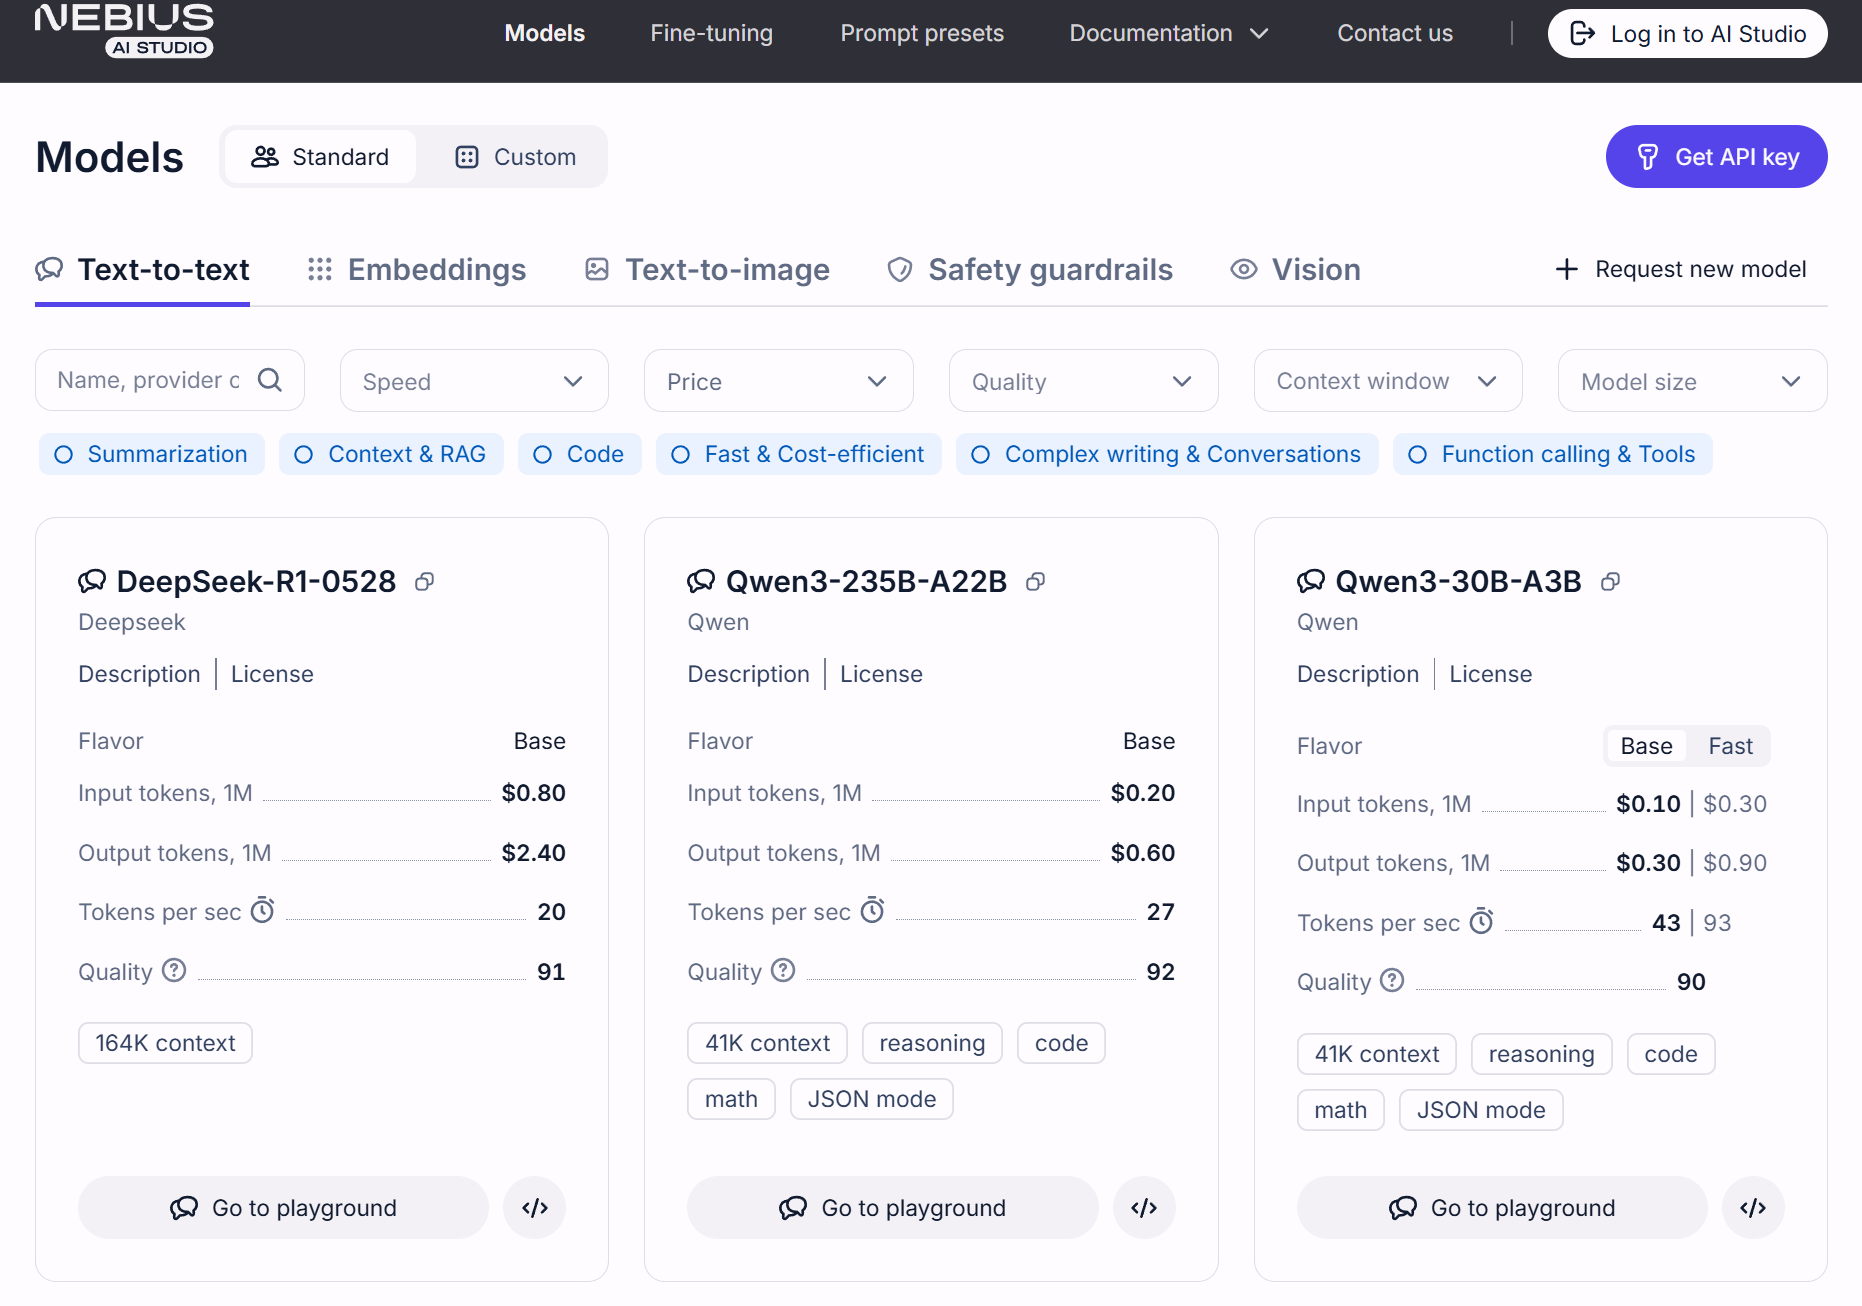Viewport: 1862px width, 1306px height.
Task: Click the chat icon beside Qwen3-30B-A3B title
Action: (x=1311, y=581)
